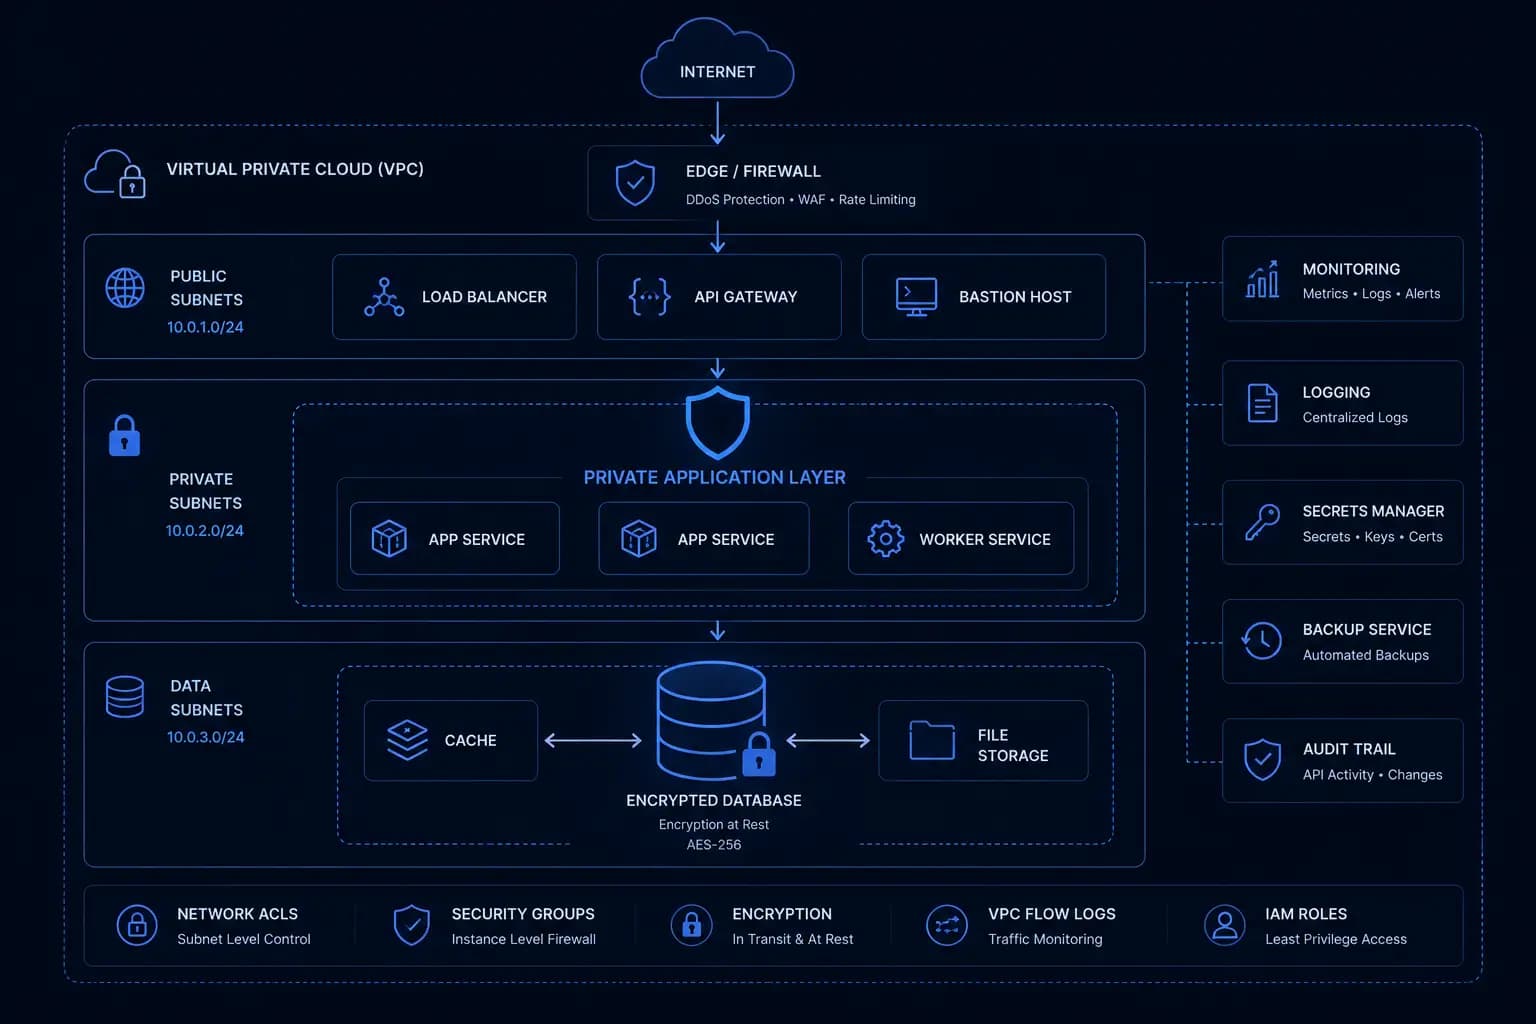Image resolution: width=1536 pixels, height=1024 pixels.
Task: Click the AES-256 text
Action: pos(714,845)
